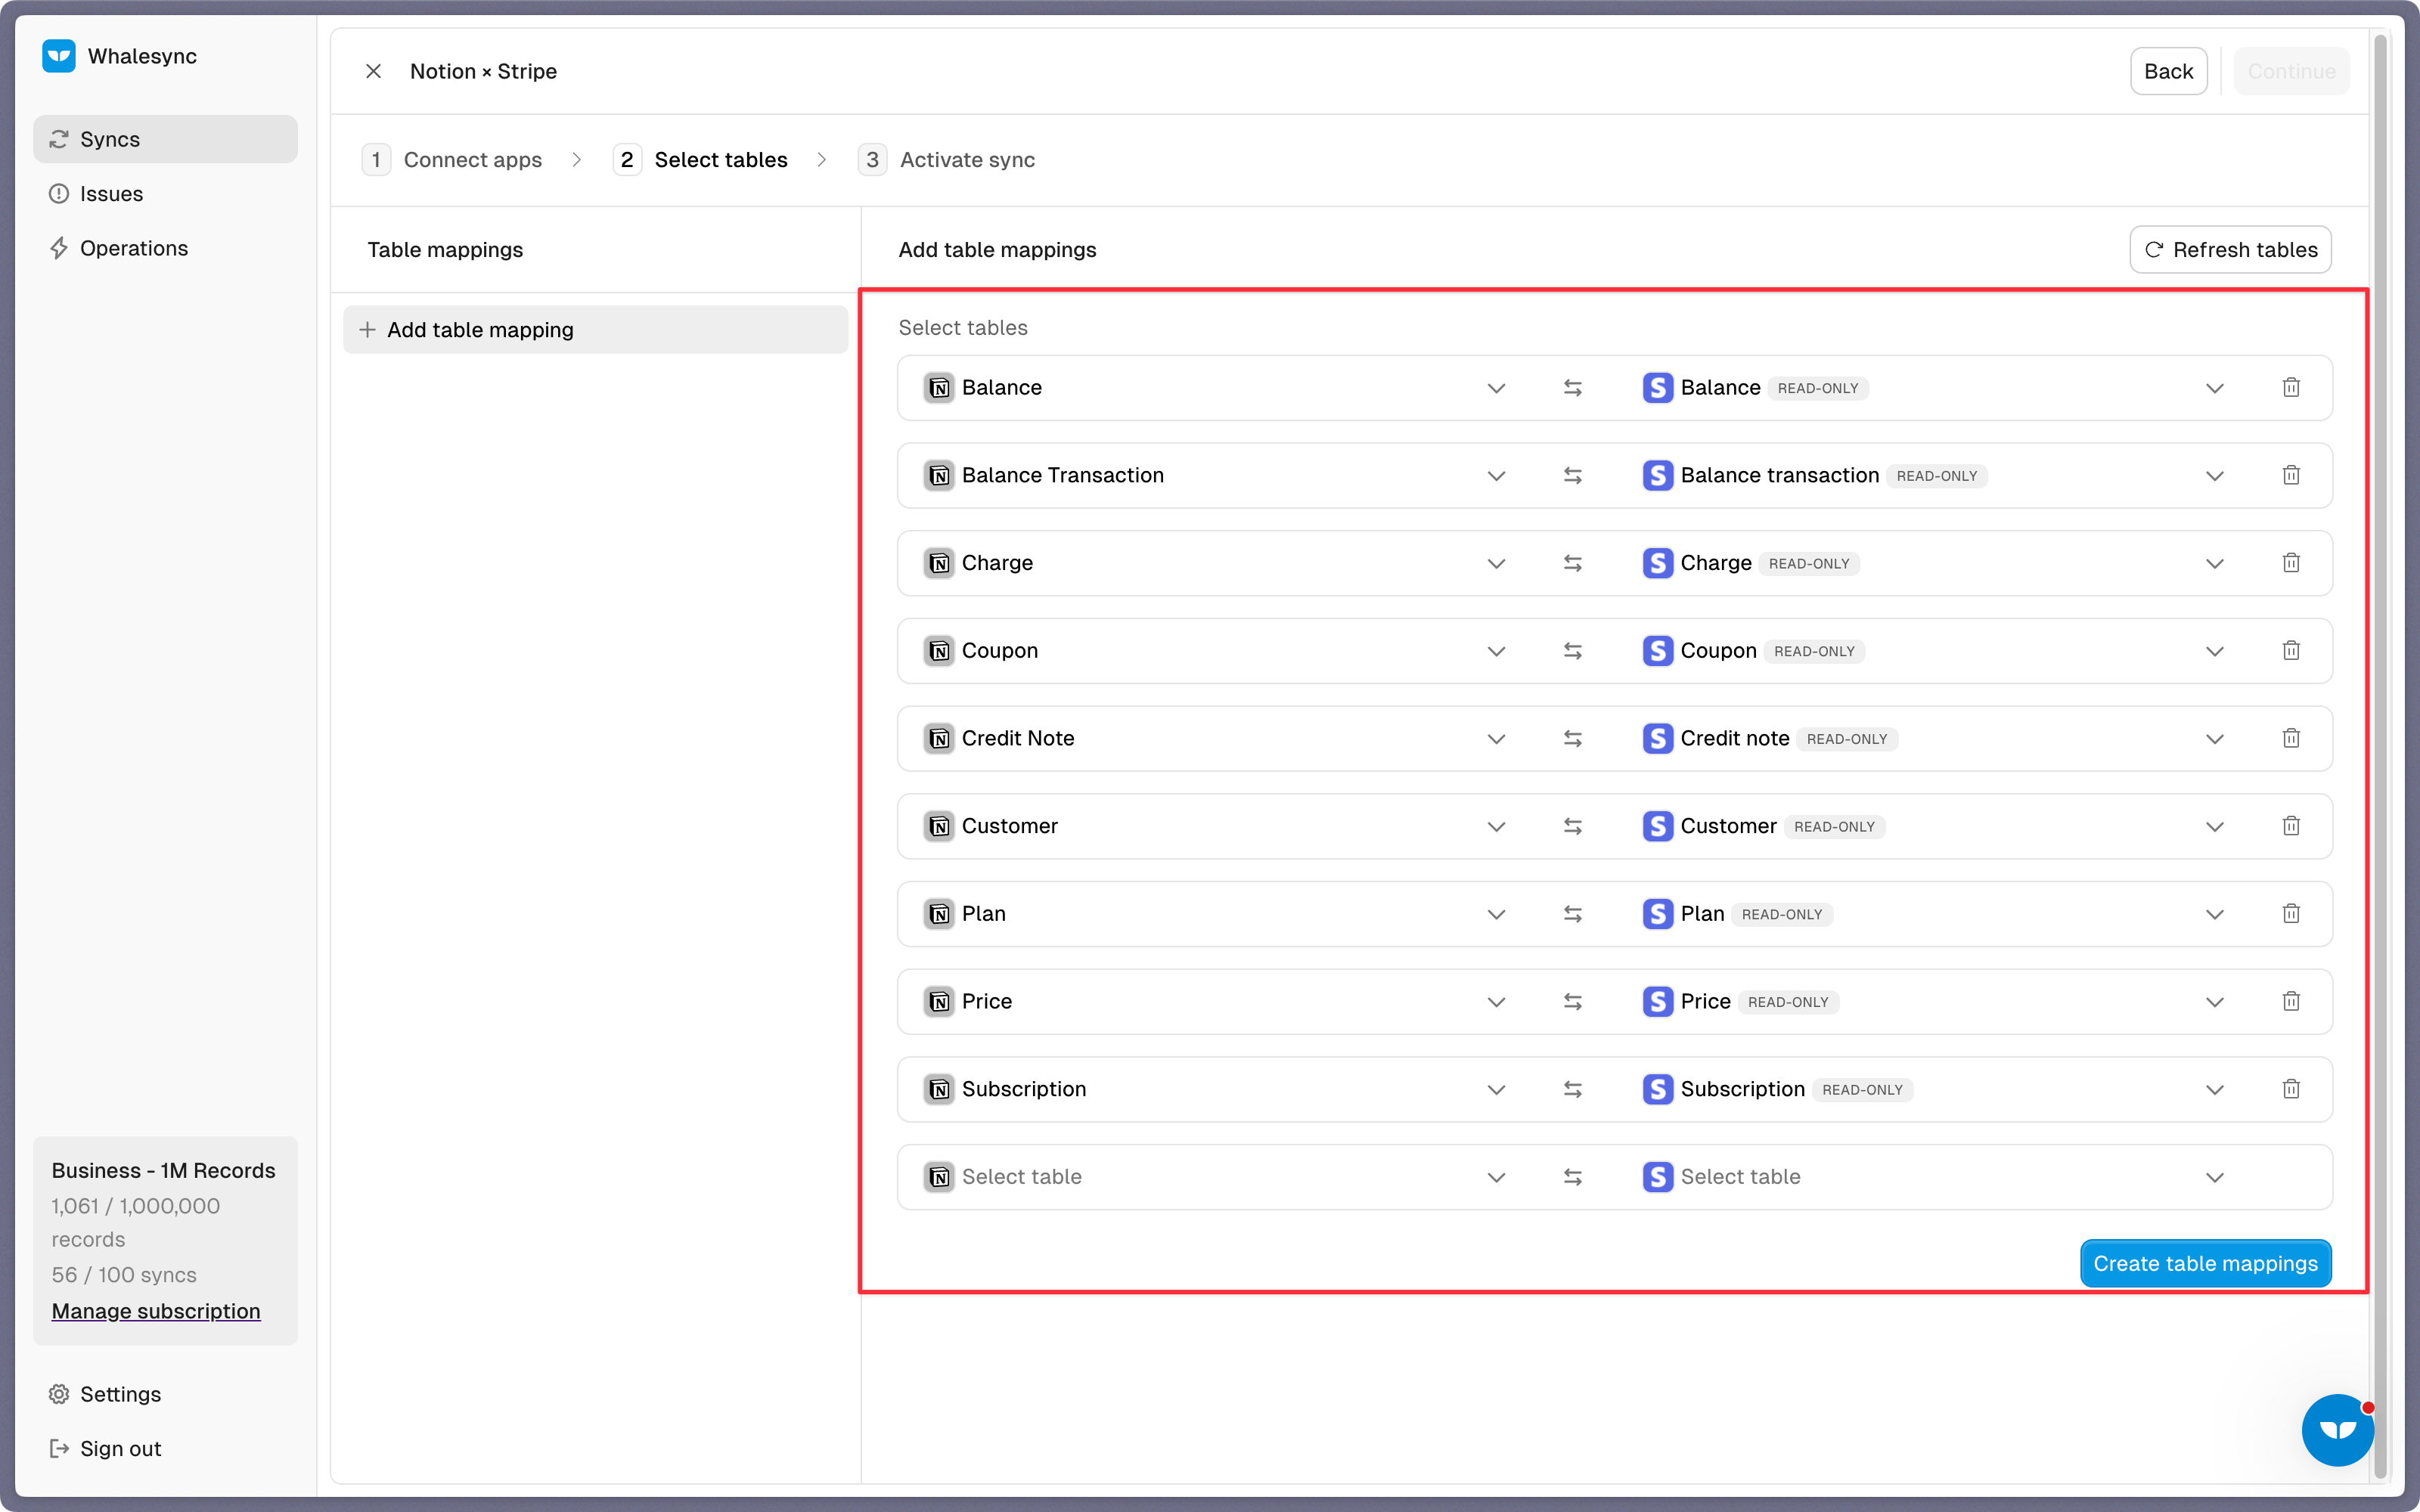2420x1512 pixels.
Task: Open Notion Balance table dropdown
Action: pyautogui.click(x=1214, y=388)
